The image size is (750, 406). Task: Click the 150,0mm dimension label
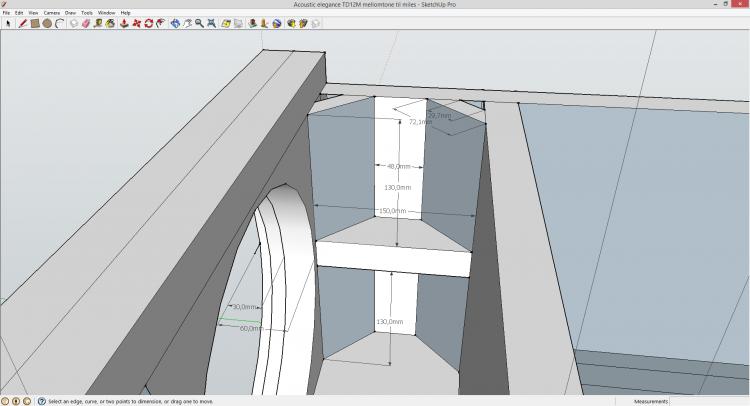pos(392,211)
